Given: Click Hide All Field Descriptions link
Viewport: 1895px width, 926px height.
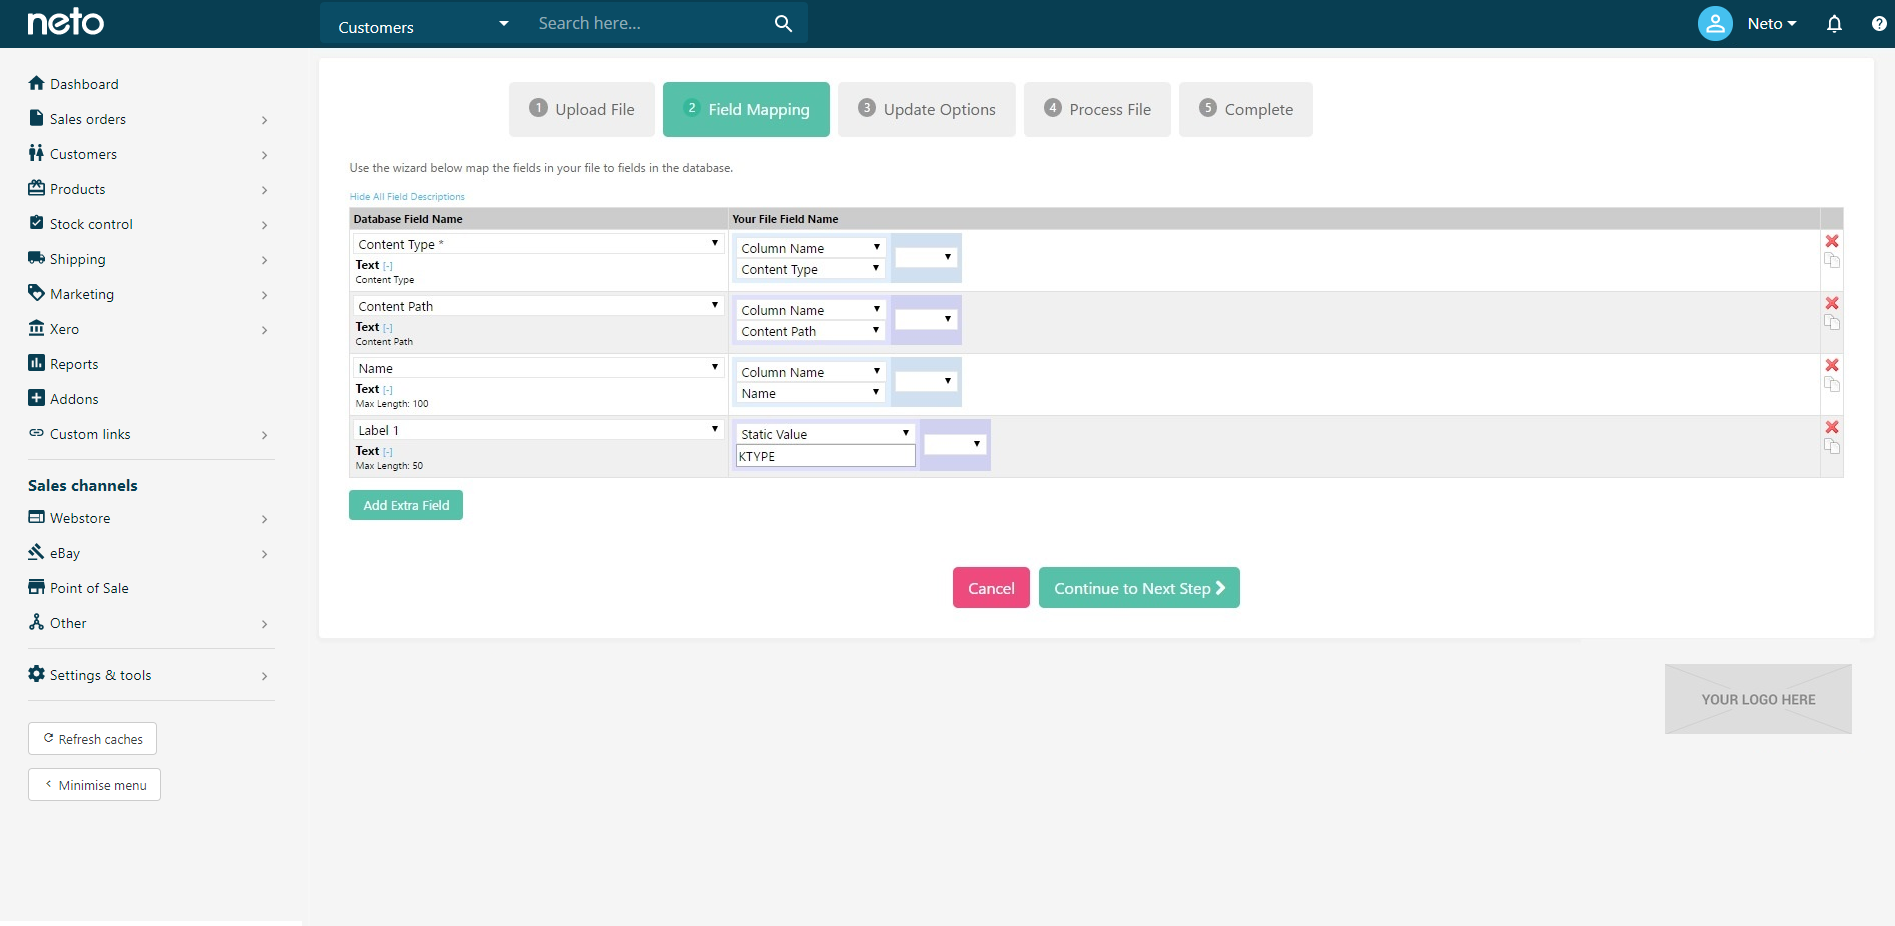Looking at the screenshot, I should pos(407,197).
